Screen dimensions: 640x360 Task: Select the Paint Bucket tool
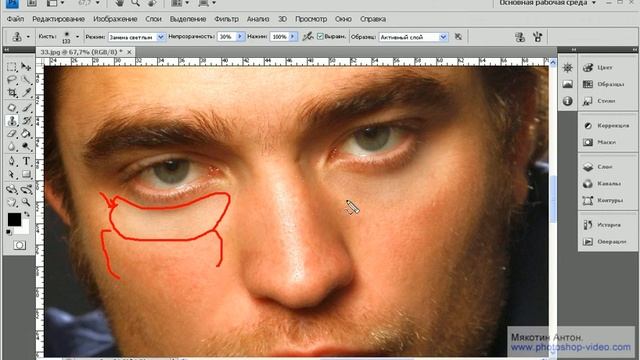[27, 134]
